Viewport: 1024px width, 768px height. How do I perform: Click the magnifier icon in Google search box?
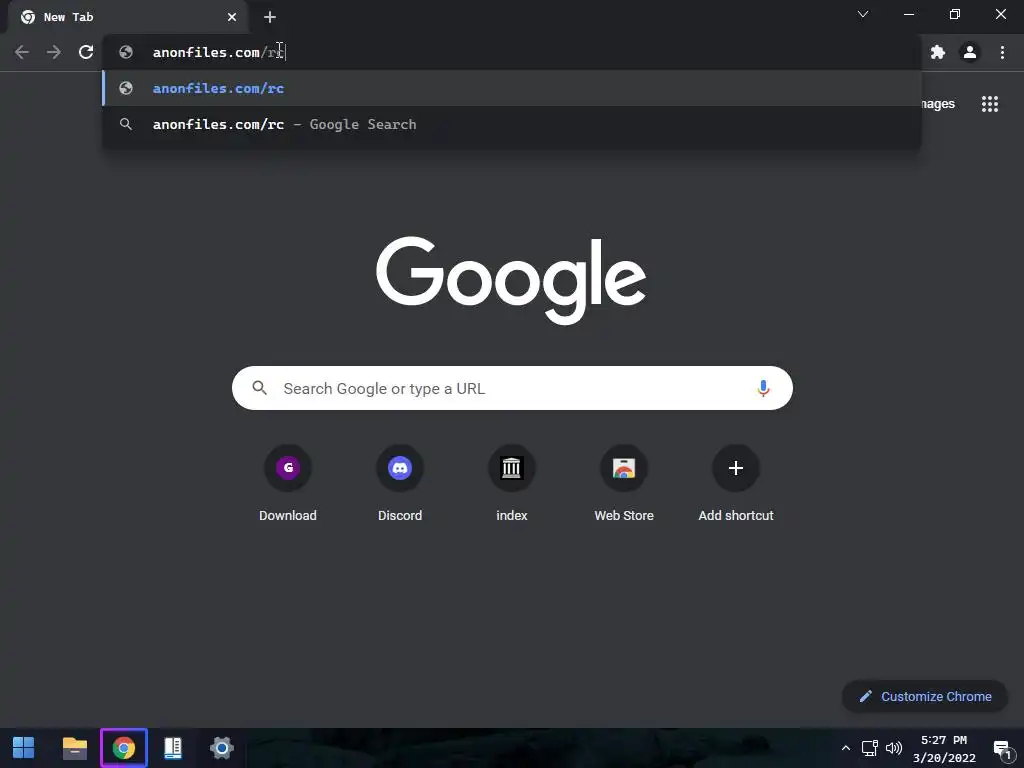[259, 388]
